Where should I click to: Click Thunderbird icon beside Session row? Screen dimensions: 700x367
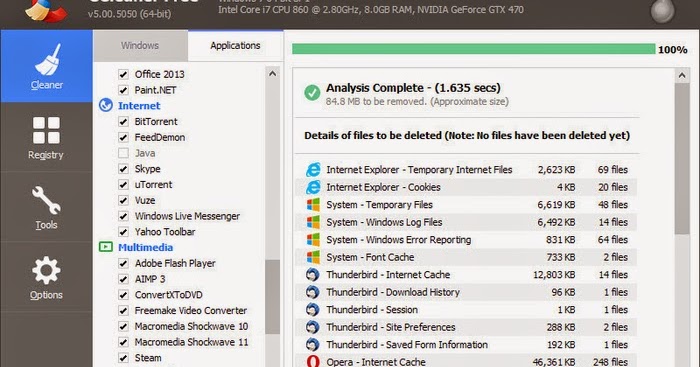coord(312,309)
